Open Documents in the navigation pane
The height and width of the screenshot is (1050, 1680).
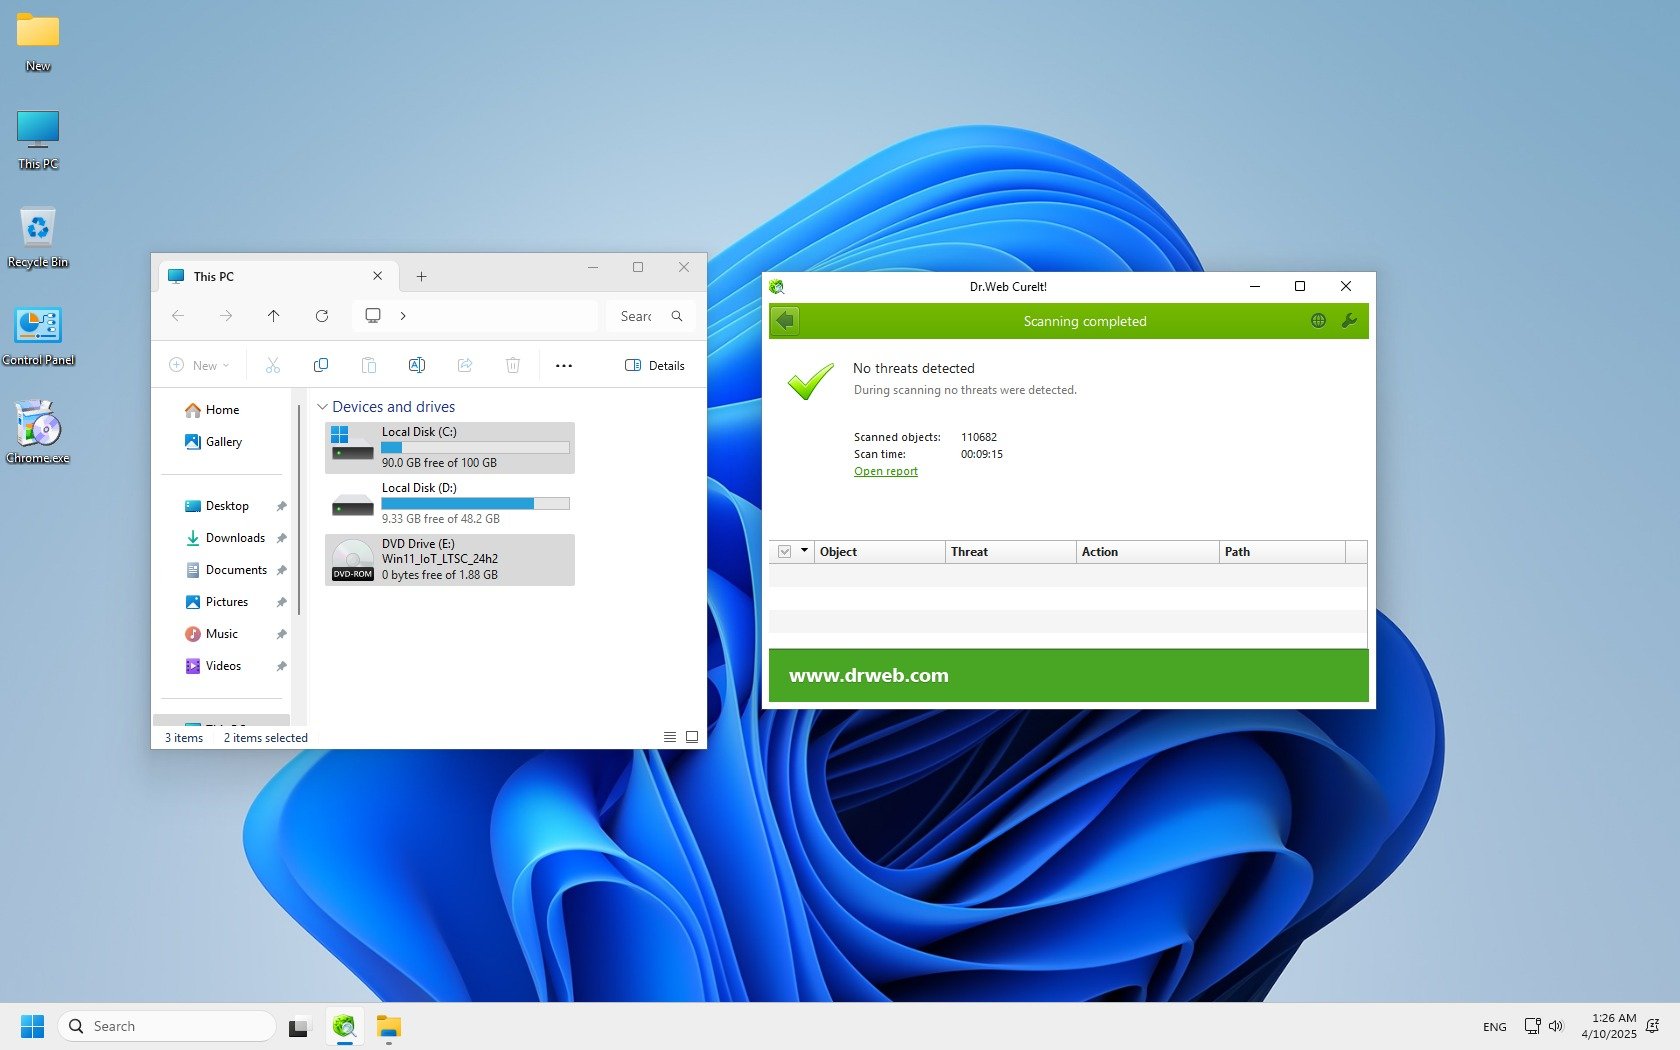226,570
